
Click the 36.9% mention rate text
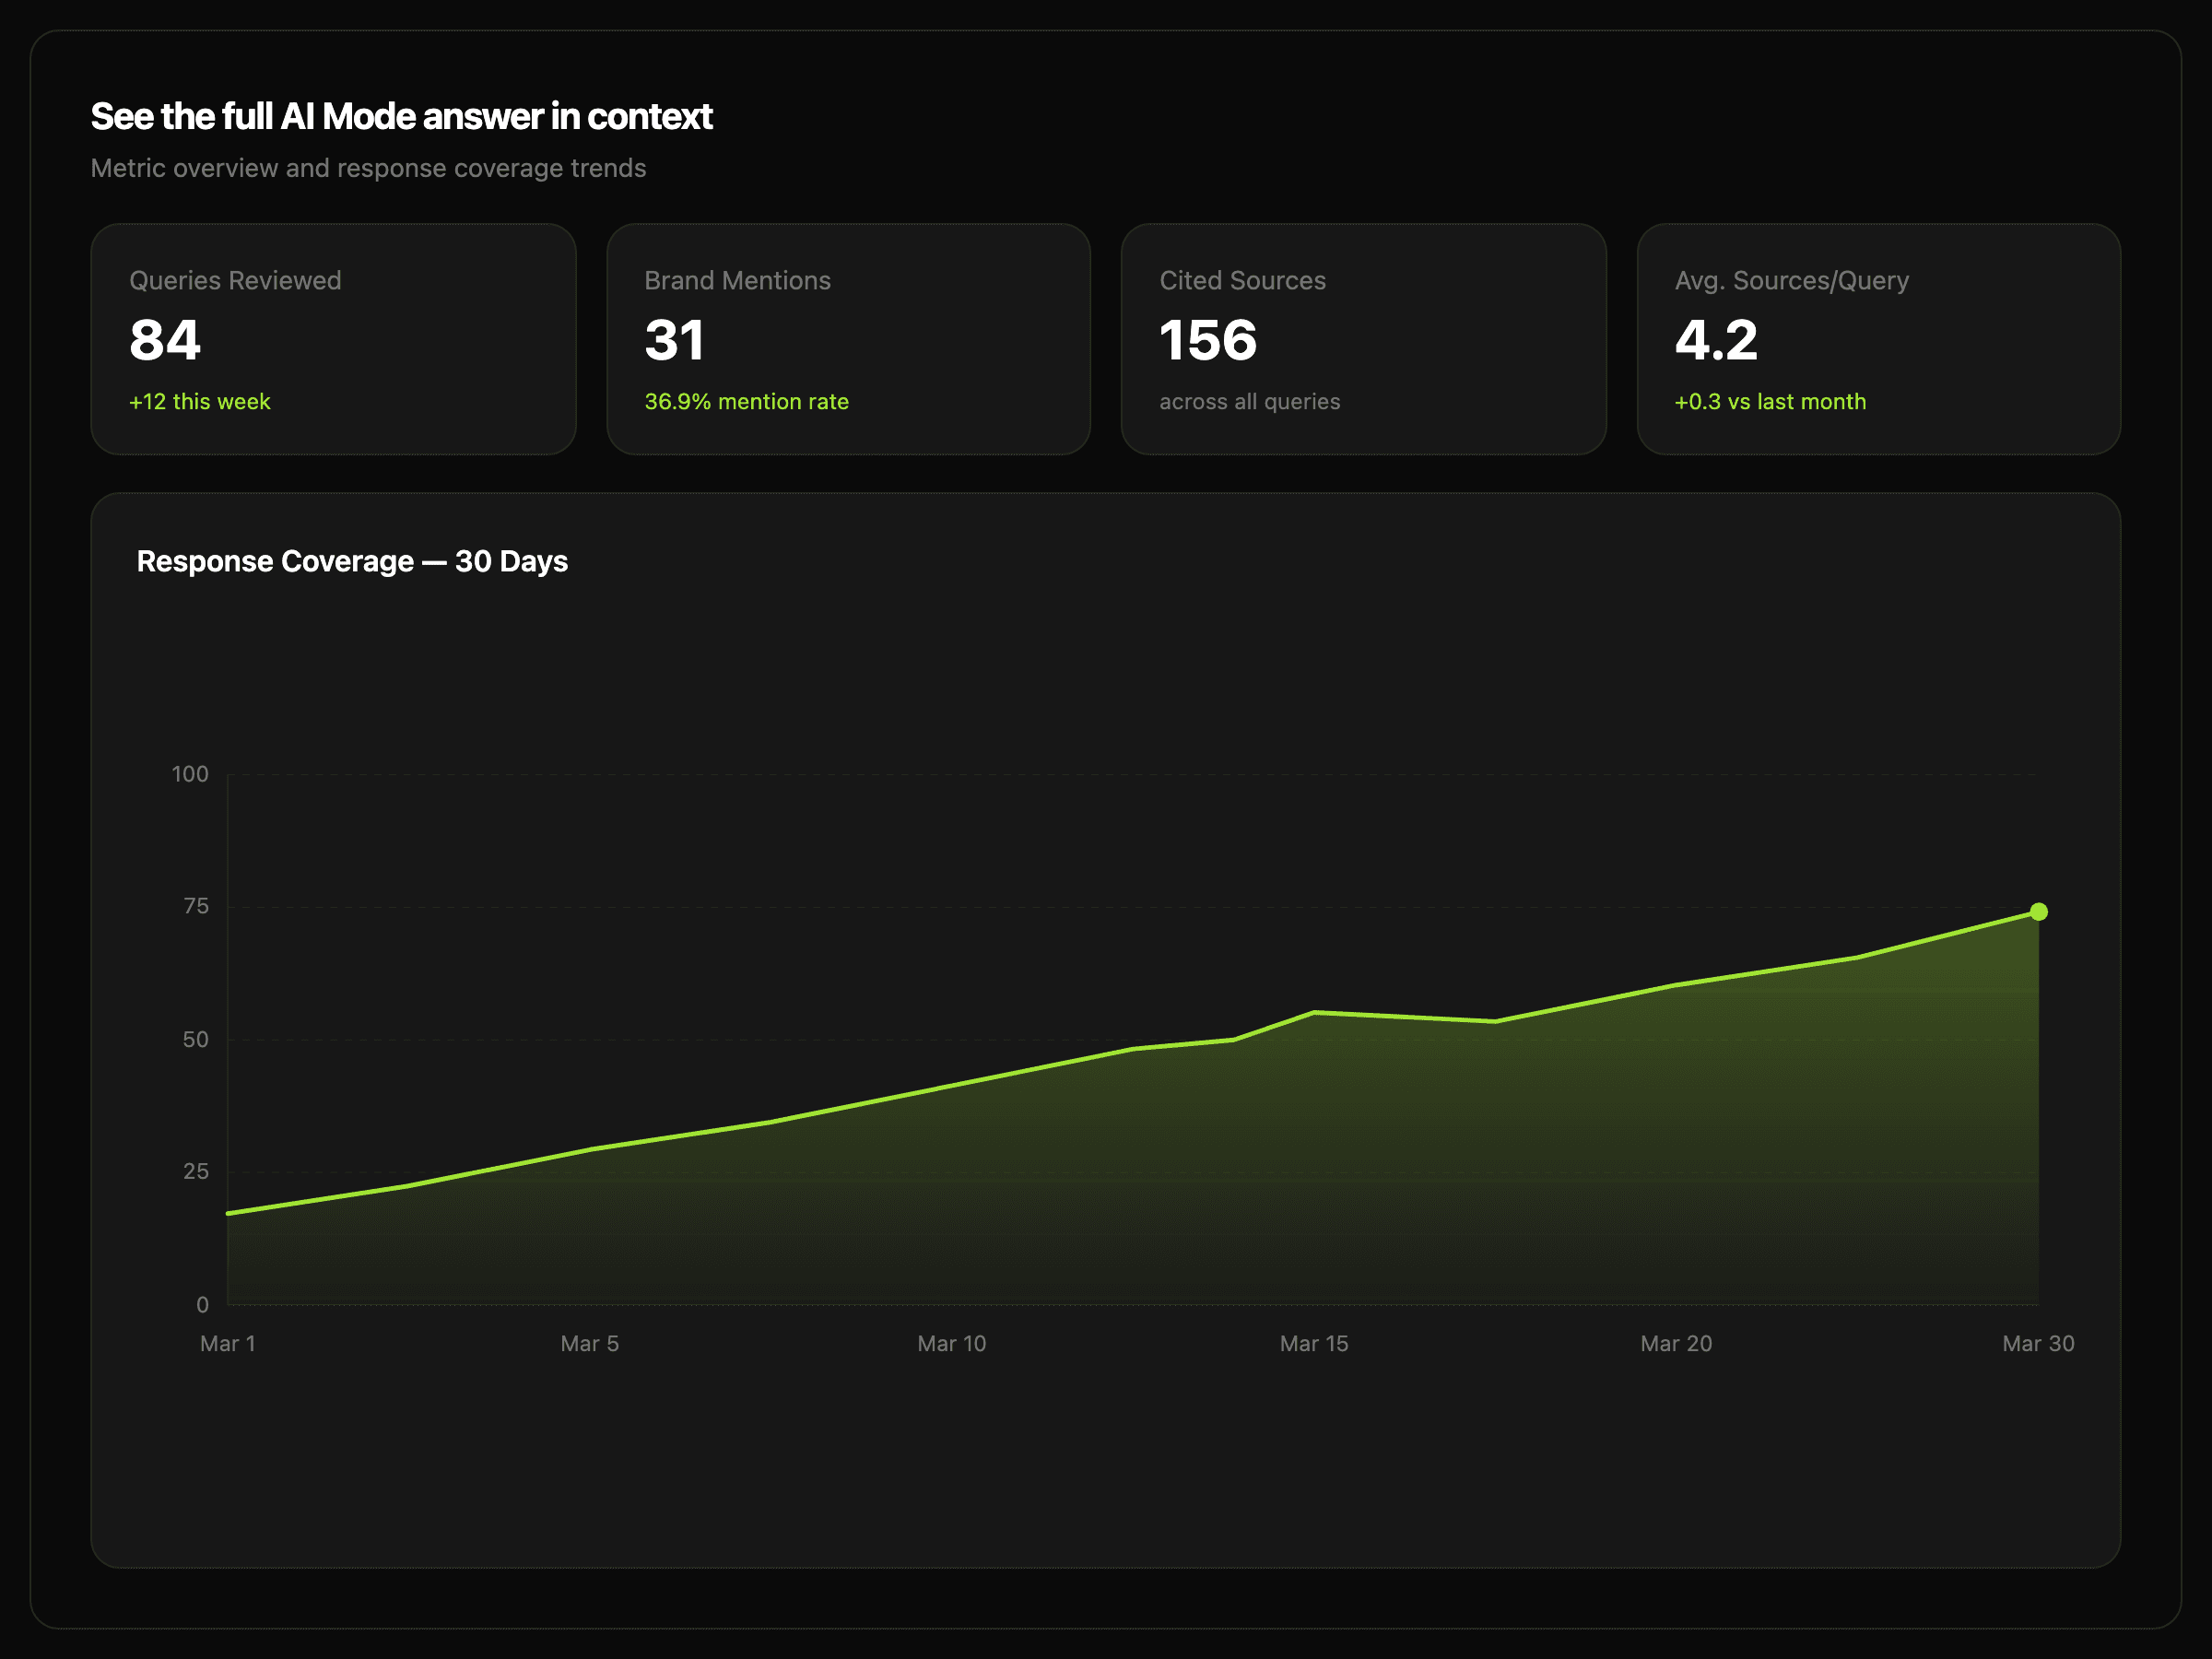(746, 401)
